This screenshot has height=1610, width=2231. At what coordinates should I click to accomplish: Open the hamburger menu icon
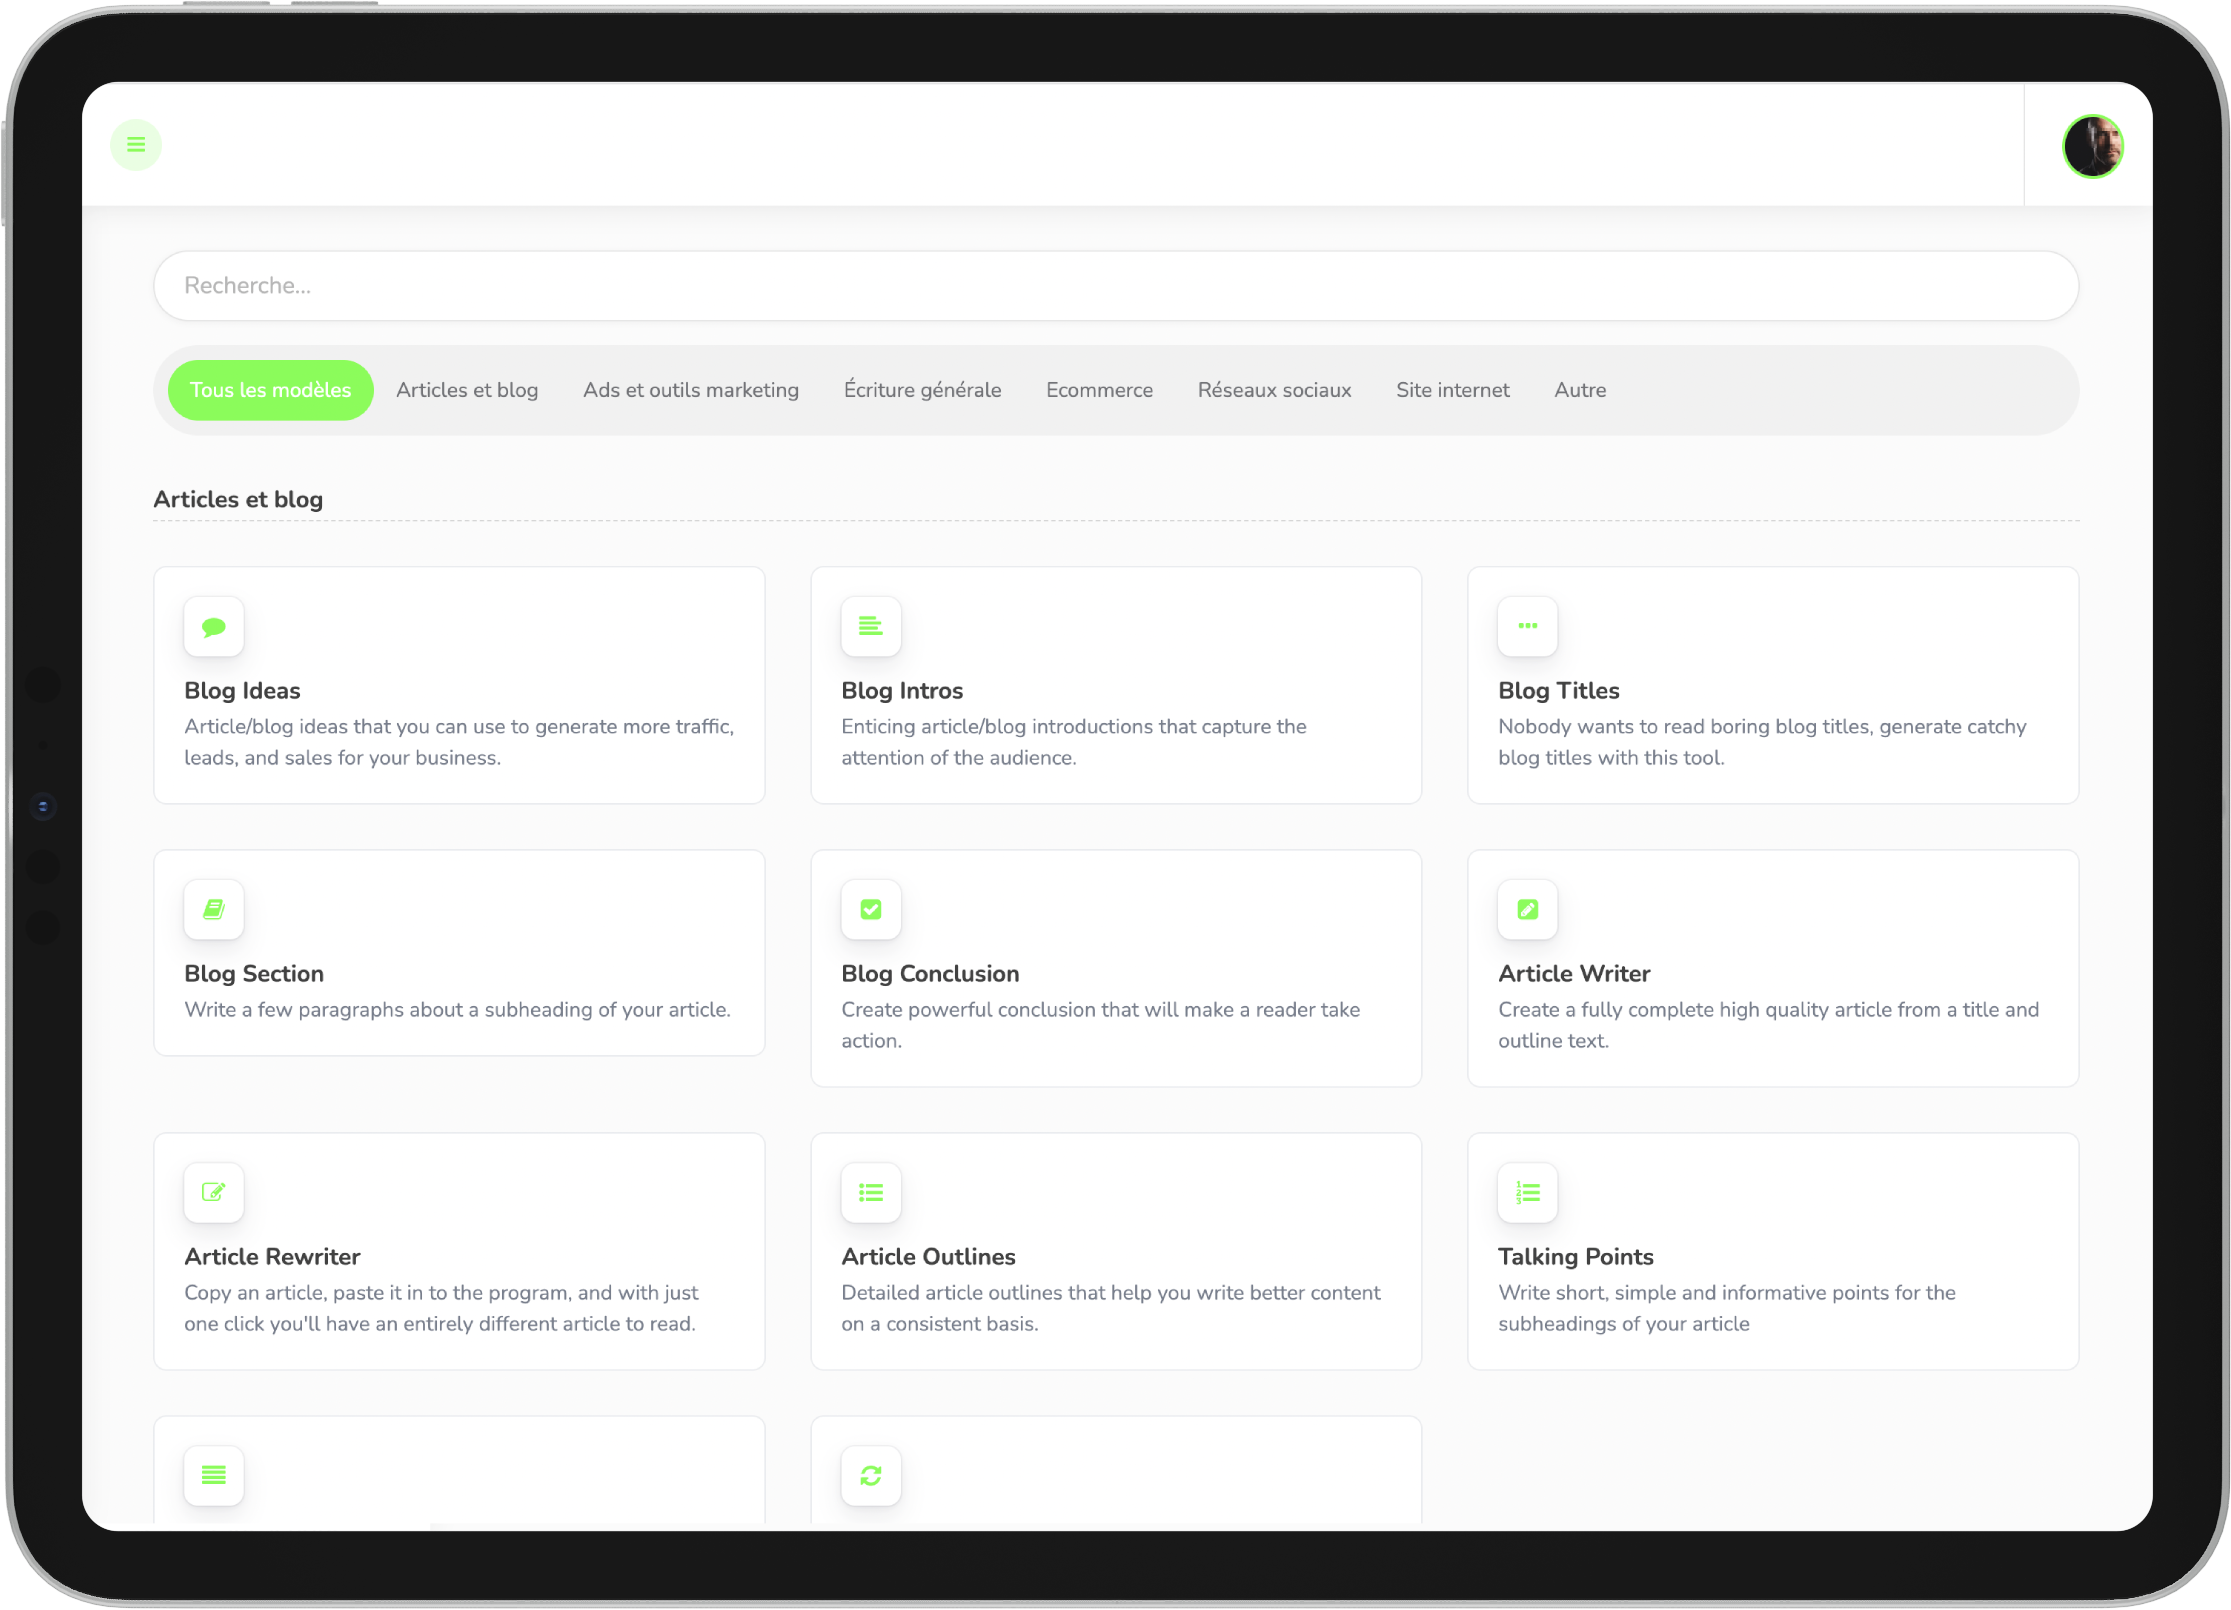click(136, 145)
